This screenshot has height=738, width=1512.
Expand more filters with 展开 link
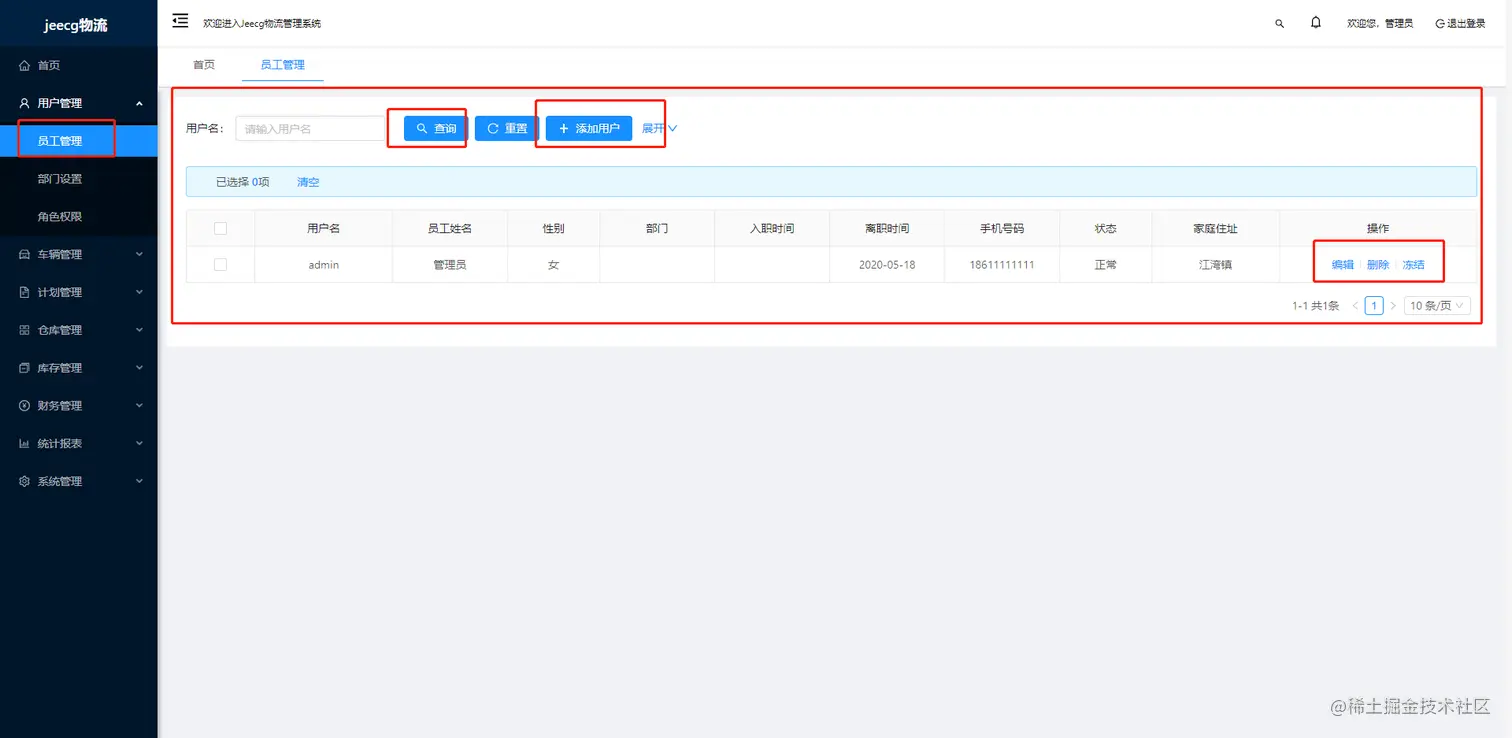coord(659,128)
